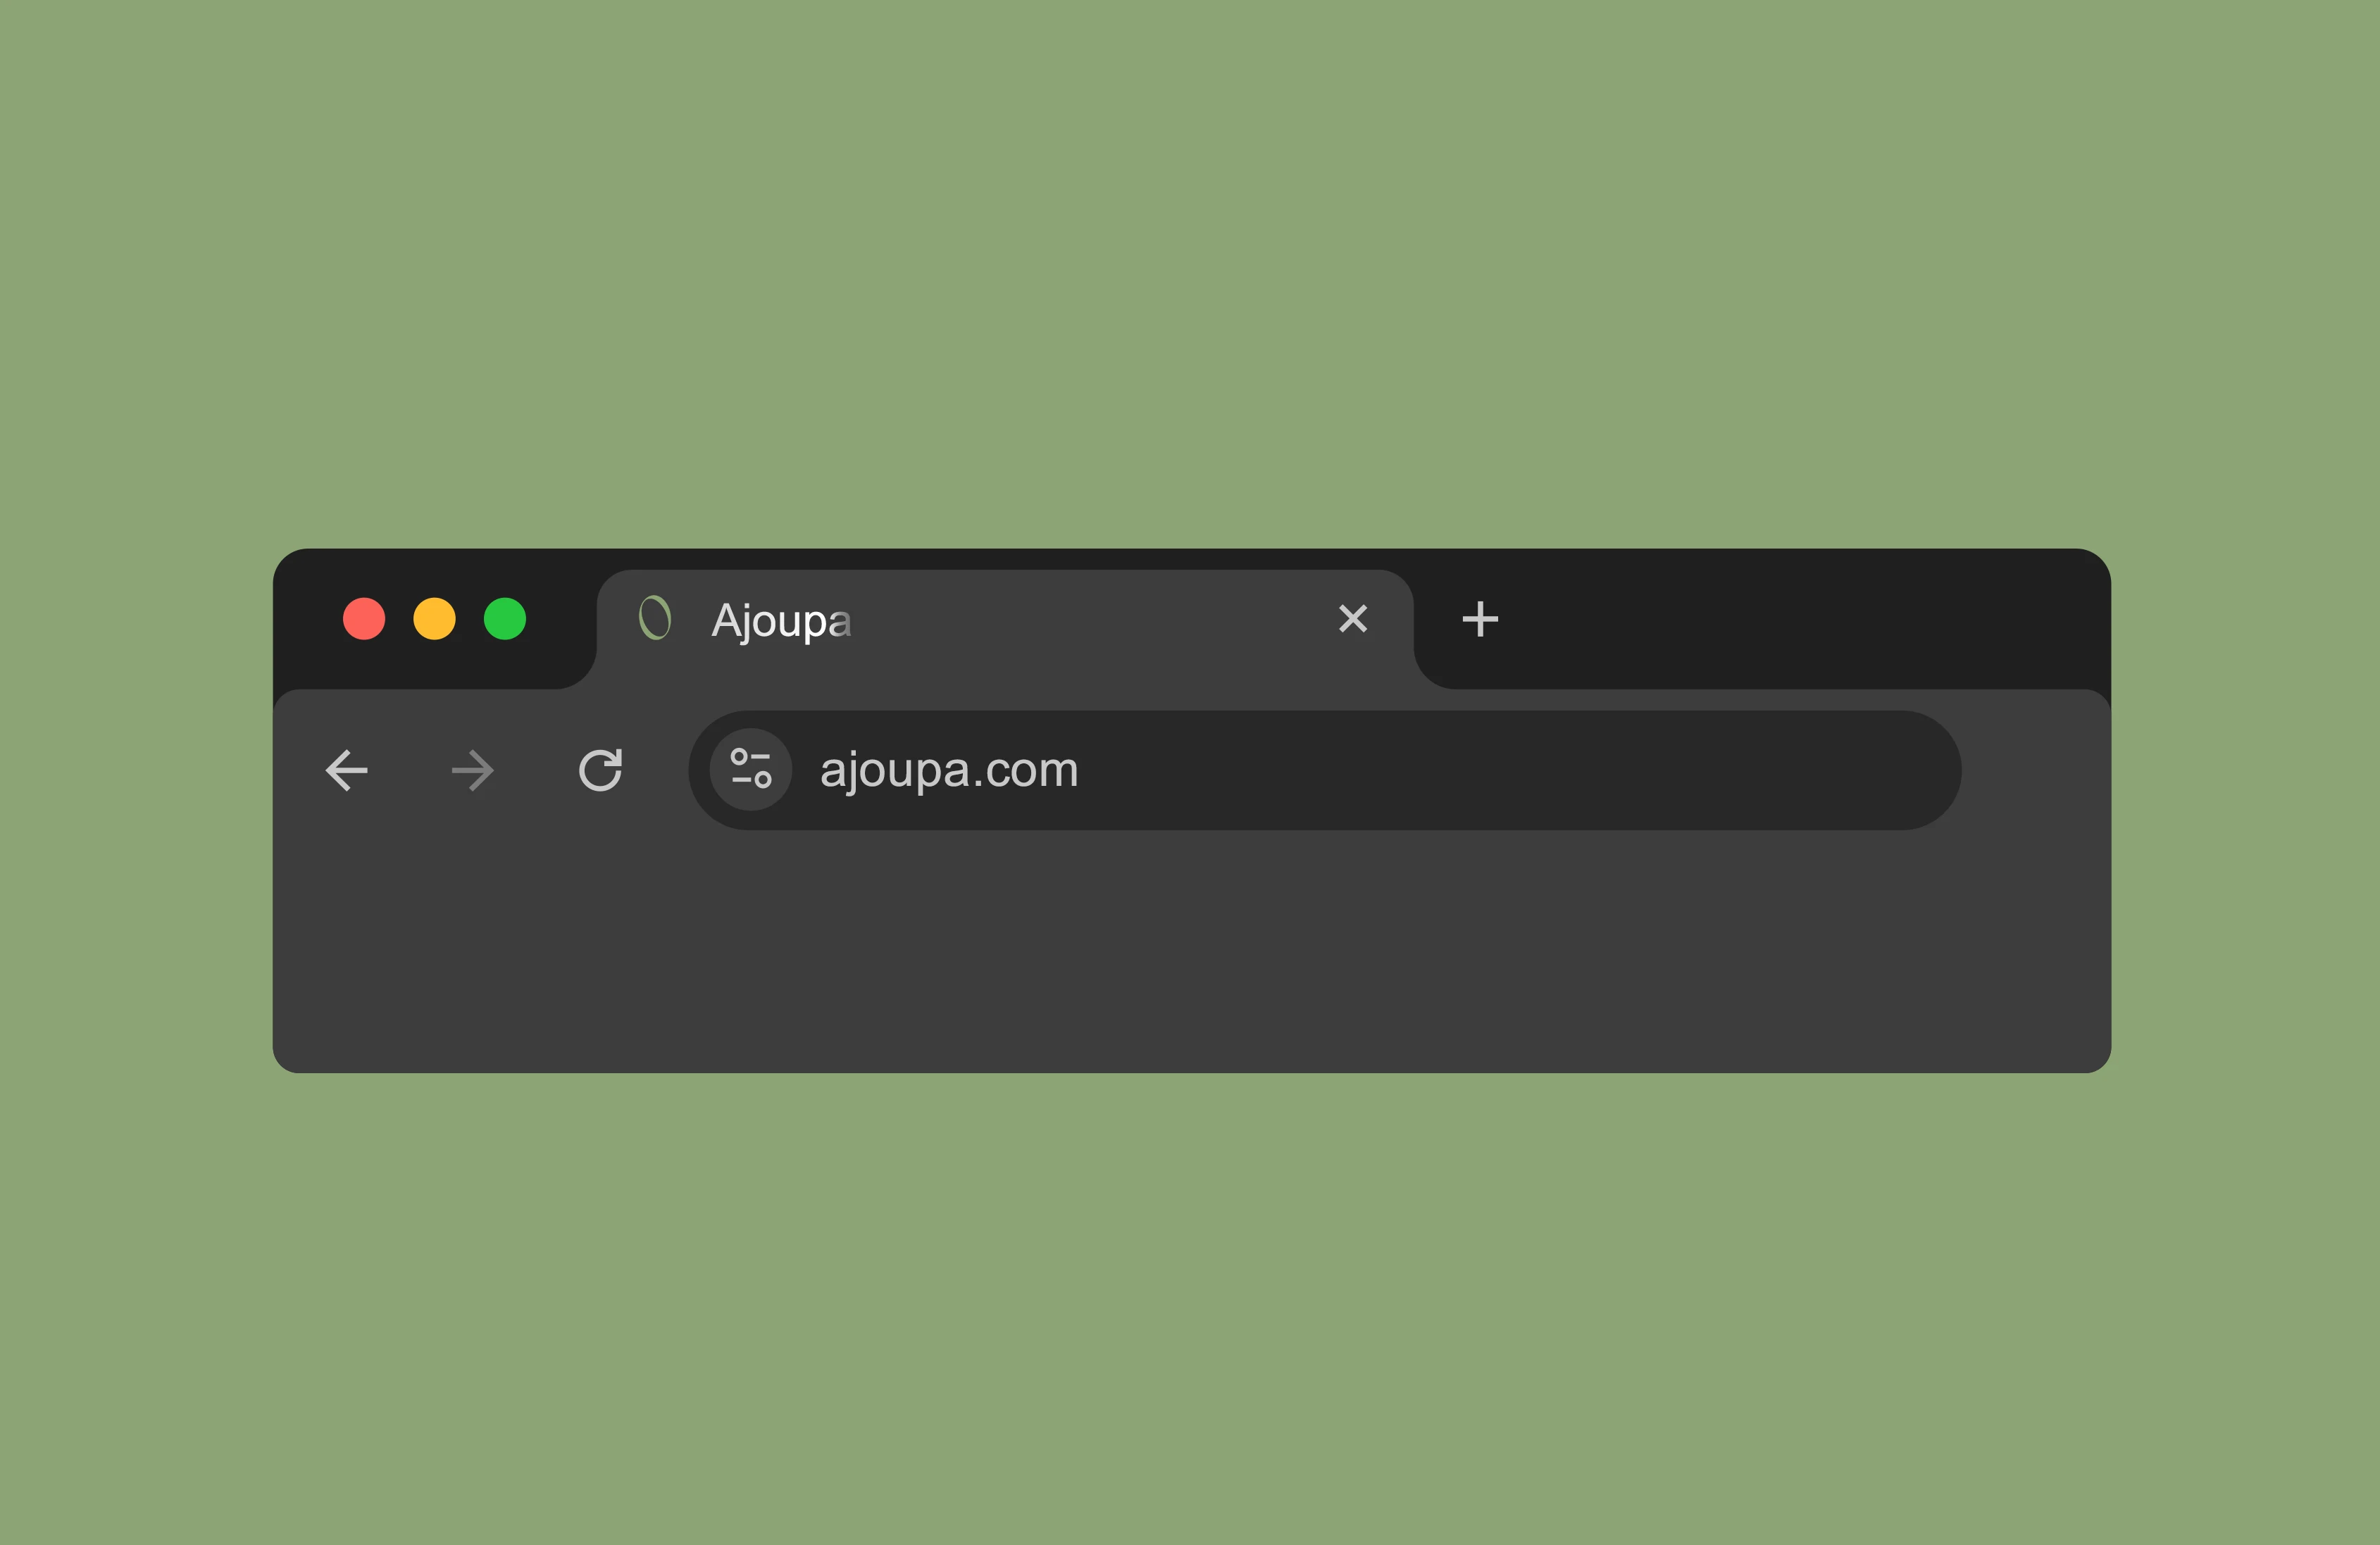Focus the empty part of address bar
Image resolution: width=2380 pixels, height=1545 pixels.
coord(1500,770)
